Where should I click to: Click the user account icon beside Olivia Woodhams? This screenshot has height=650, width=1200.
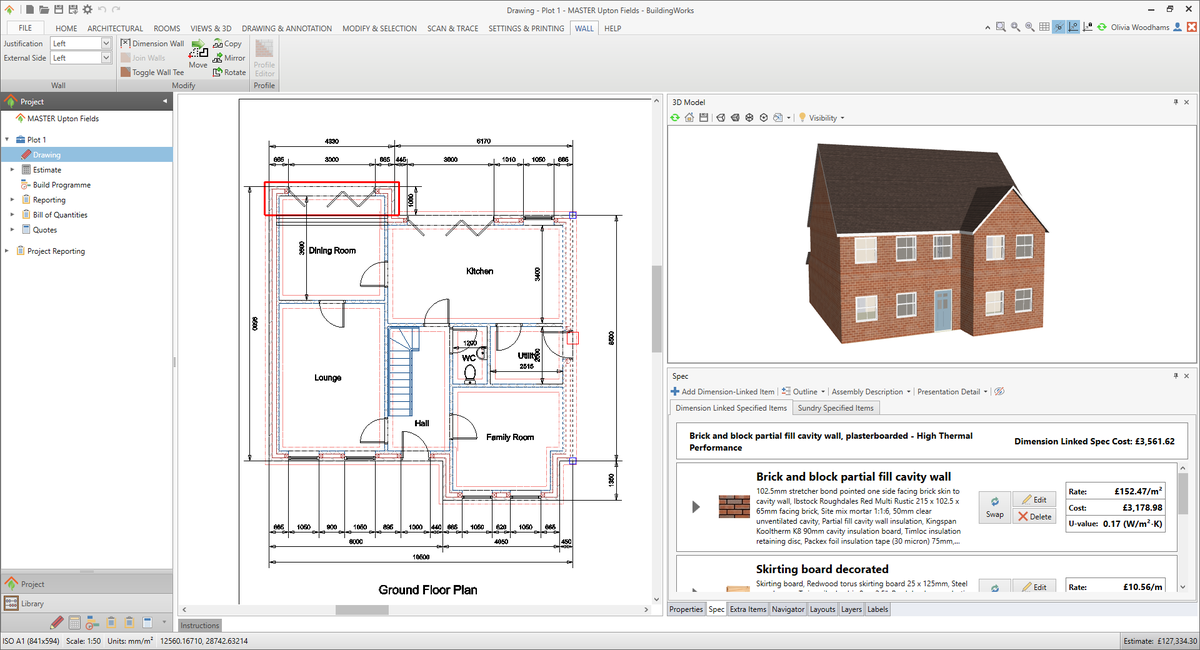tap(1178, 28)
